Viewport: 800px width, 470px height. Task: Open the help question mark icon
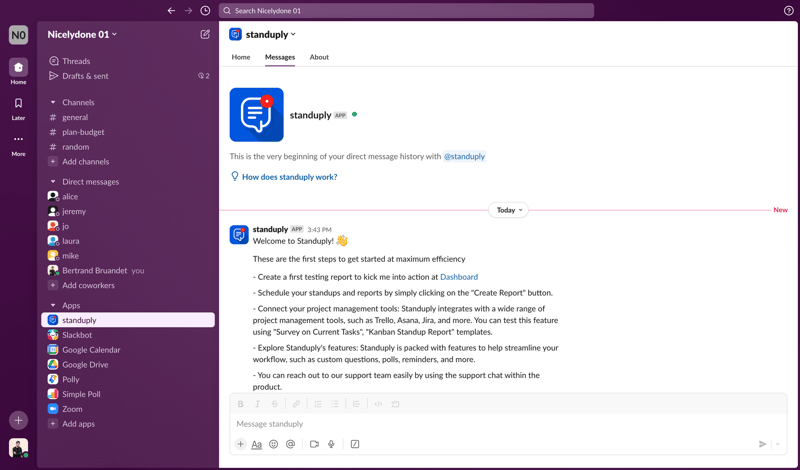[x=788, y=11]
